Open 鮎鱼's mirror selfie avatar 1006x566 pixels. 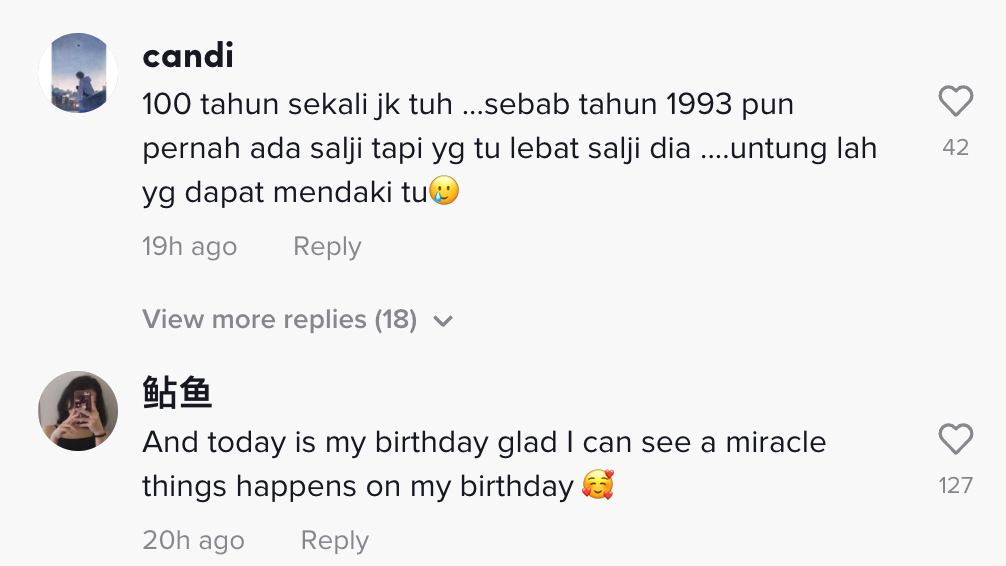coord(78,410)
